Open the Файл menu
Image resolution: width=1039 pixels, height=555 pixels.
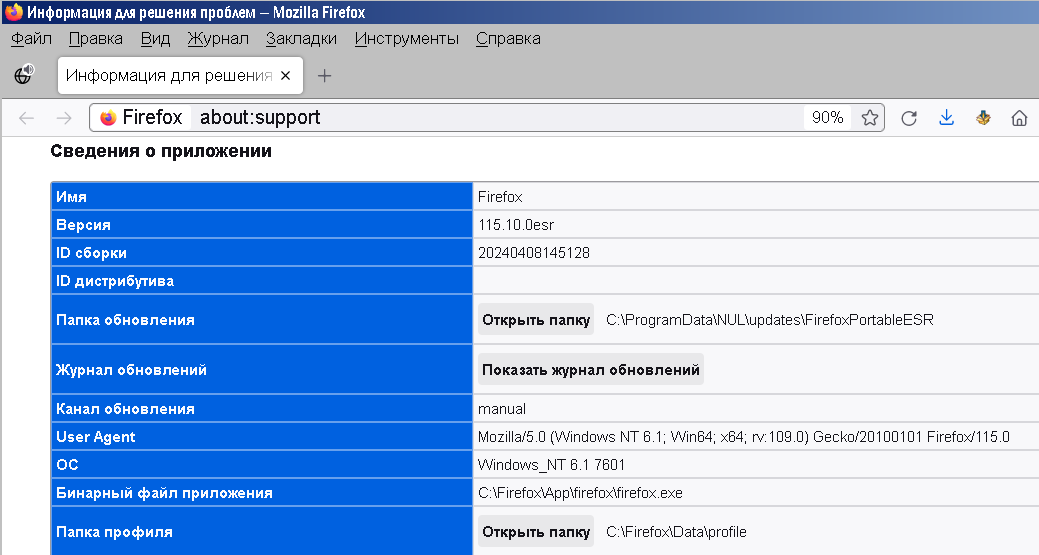pos(31,38)
